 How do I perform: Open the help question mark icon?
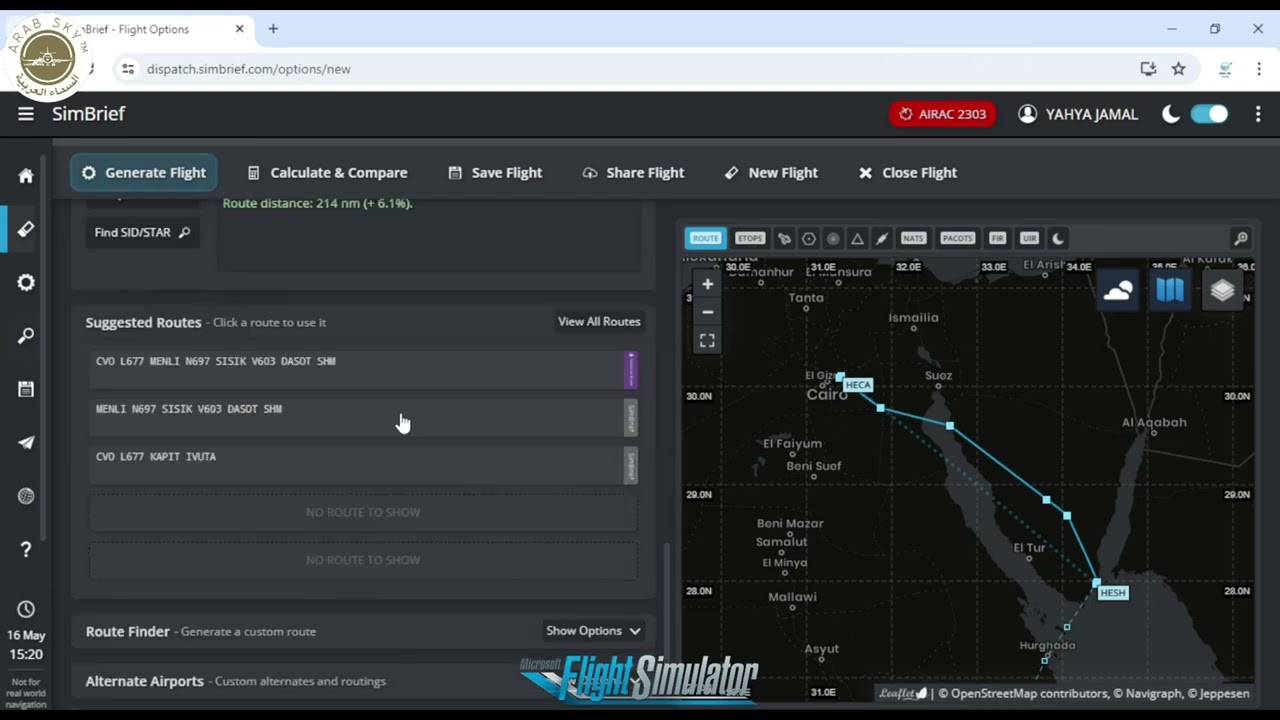coord(26,549)
